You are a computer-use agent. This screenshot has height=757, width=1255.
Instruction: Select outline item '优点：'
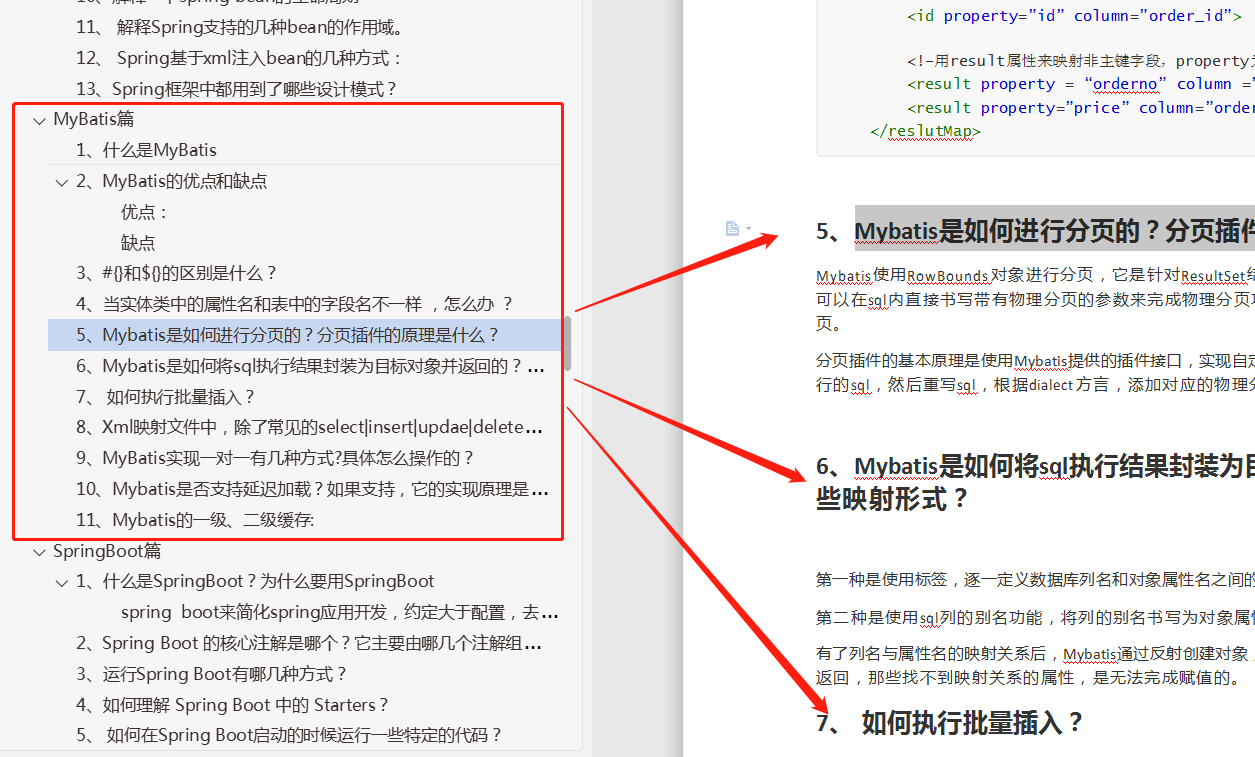point(145,212)
